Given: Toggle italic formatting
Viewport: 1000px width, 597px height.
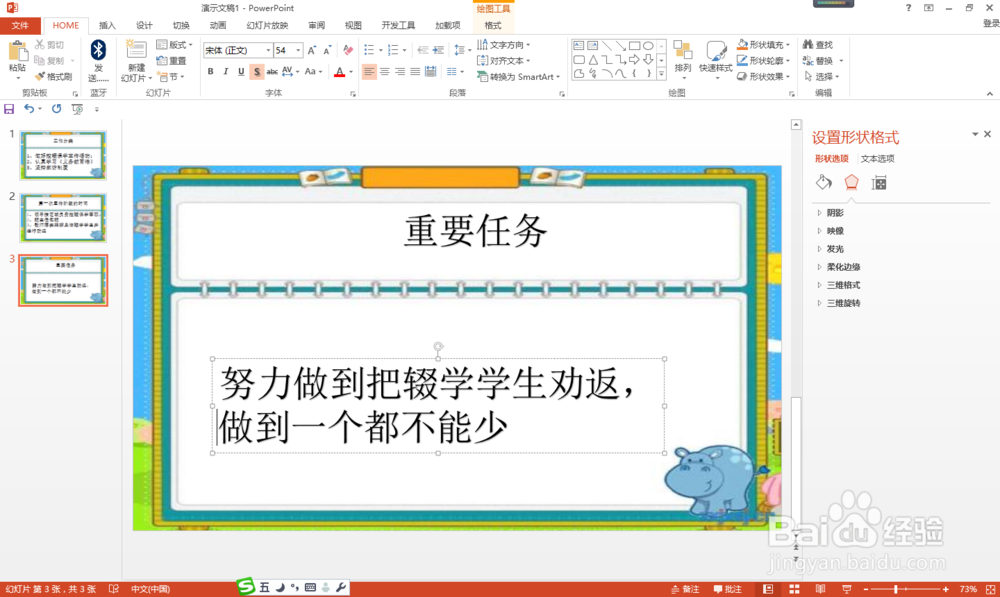Looking at the screenshot, I should tap(224, 72).
